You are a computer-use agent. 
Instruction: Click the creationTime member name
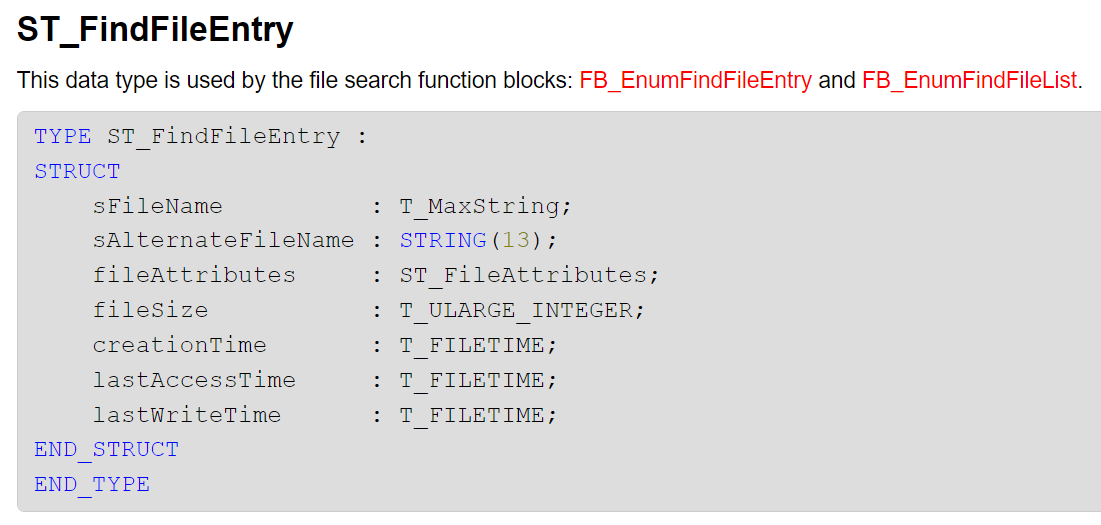[x=180, y=345]
